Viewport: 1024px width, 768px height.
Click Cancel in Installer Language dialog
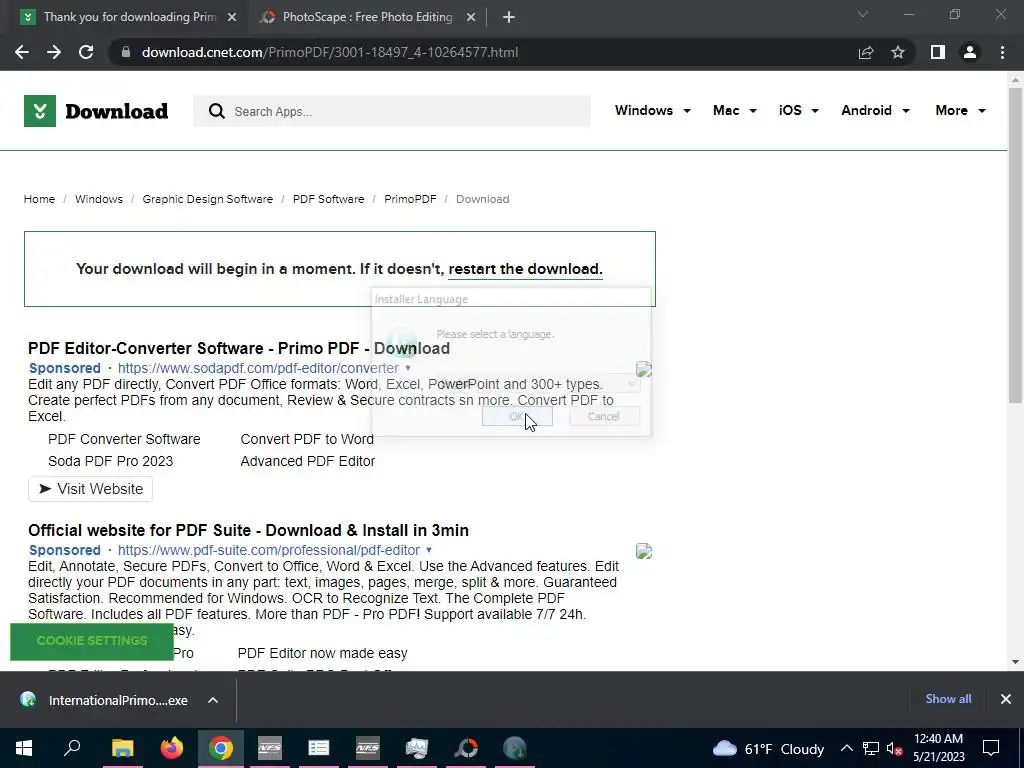coord(604,417)
